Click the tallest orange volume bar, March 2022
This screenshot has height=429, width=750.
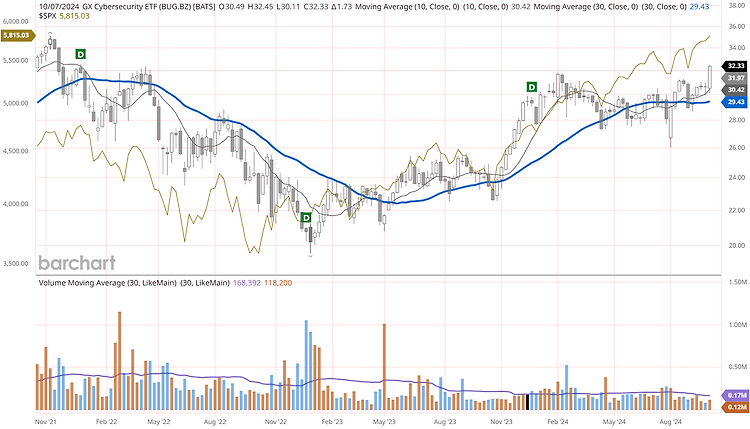pyautogui.click(x=119, y=361)
